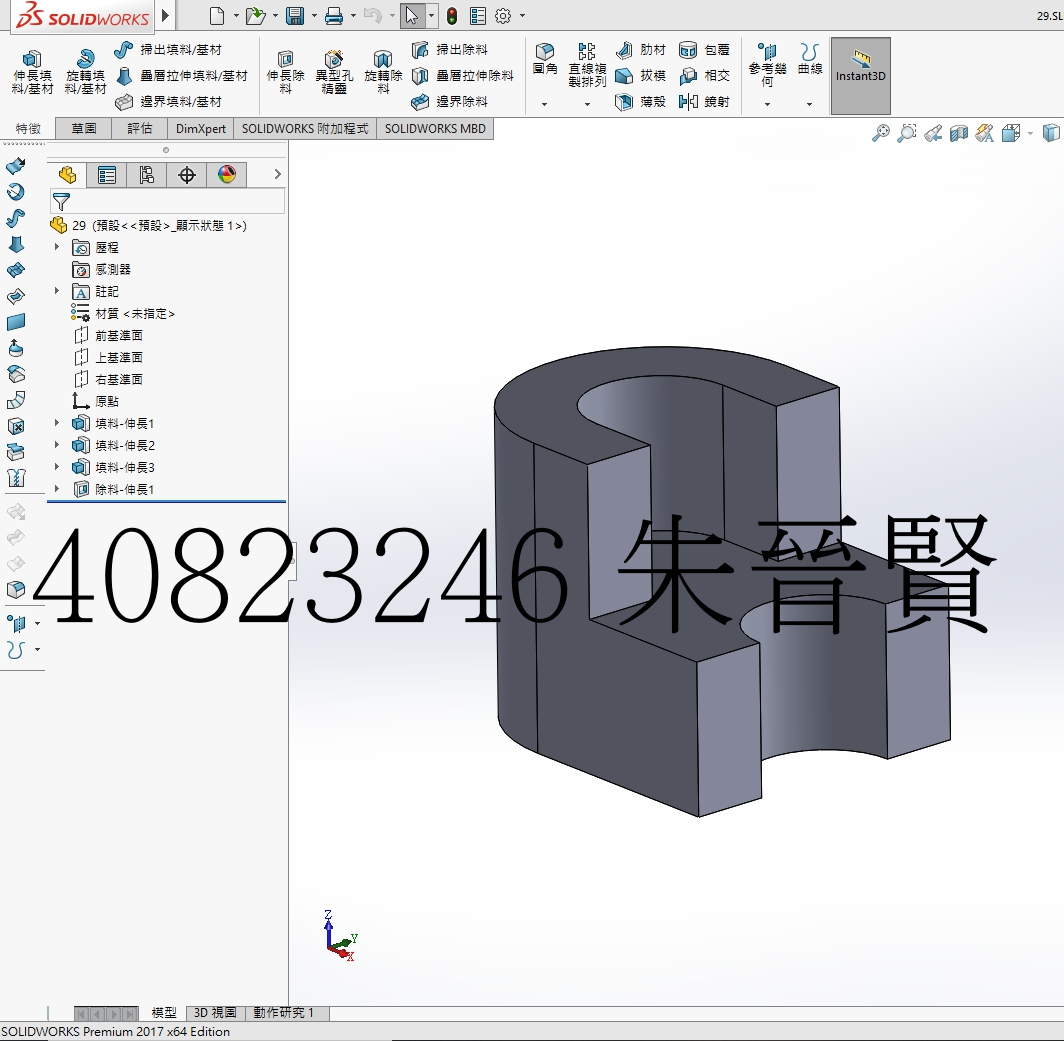
Task: Click the Rebuild traffic light icon
Action: [x=452, y=16]
